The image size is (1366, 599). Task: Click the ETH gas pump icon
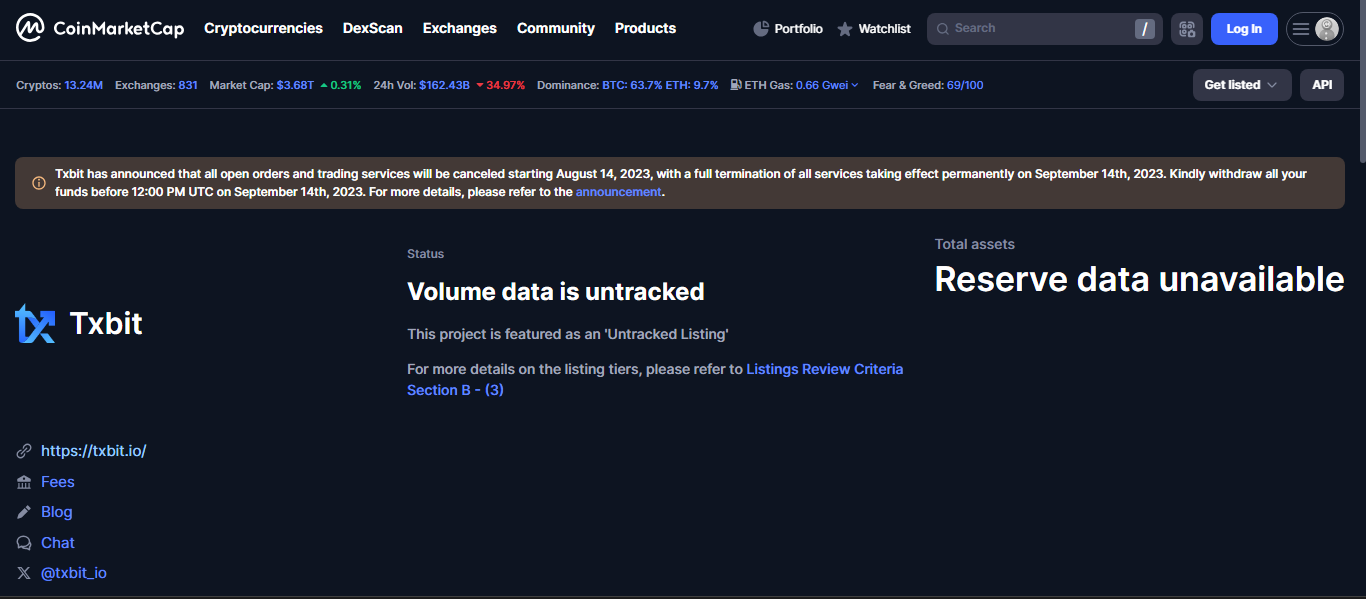pyautogui.click(x=736, y=85)
